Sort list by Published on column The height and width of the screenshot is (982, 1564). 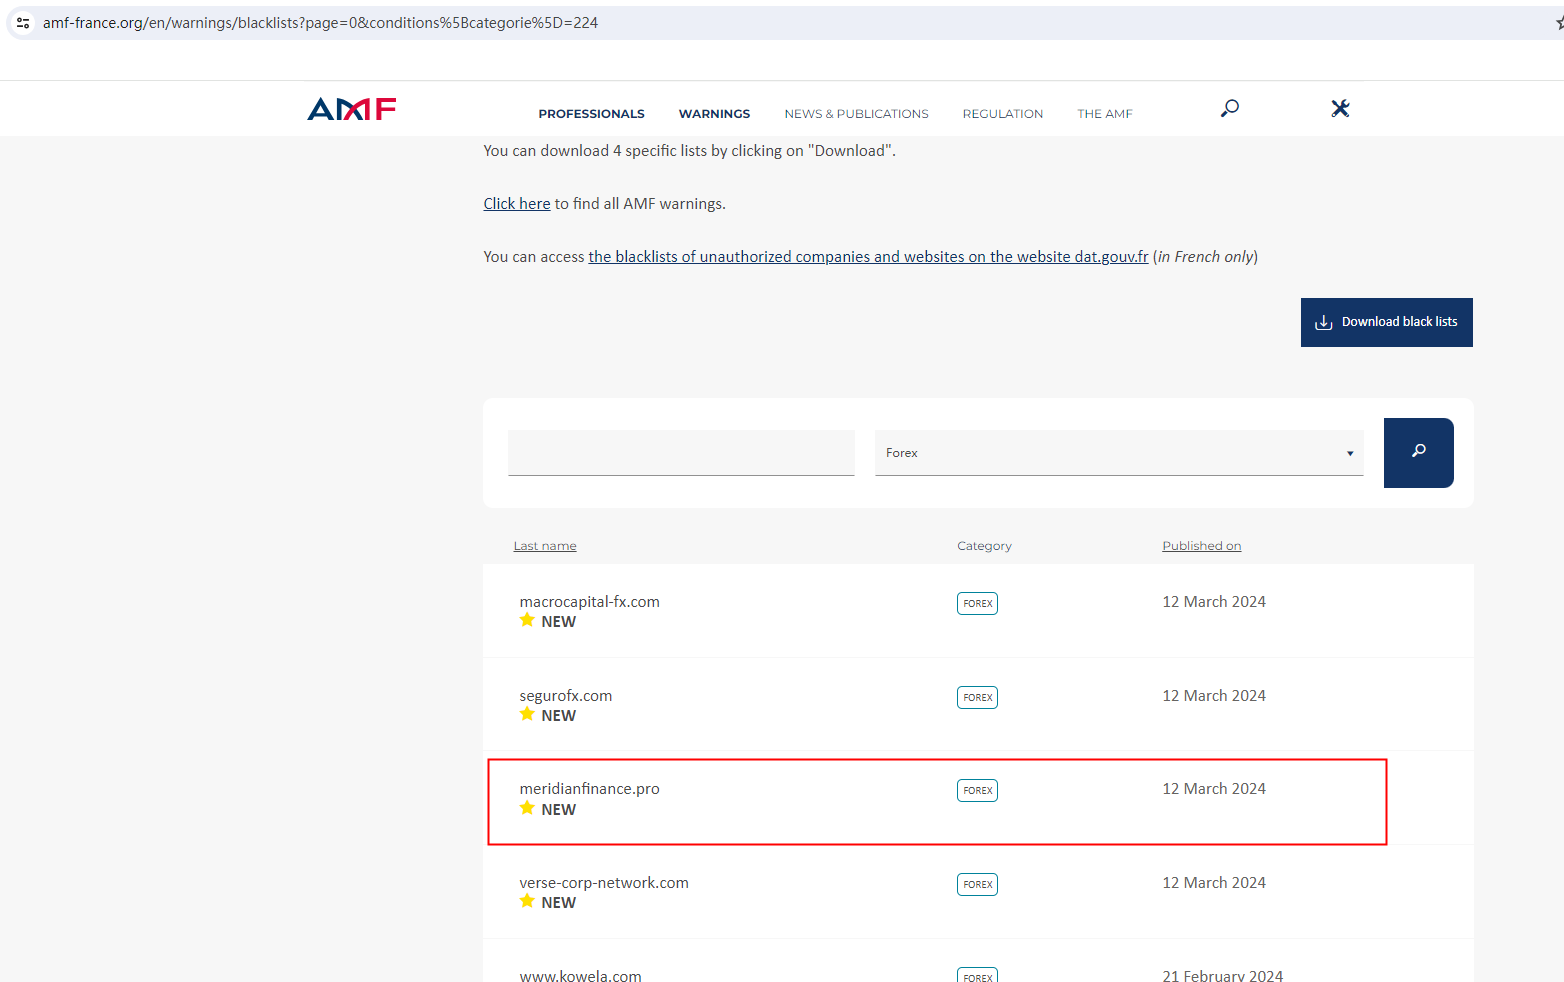pos(1201,546)
